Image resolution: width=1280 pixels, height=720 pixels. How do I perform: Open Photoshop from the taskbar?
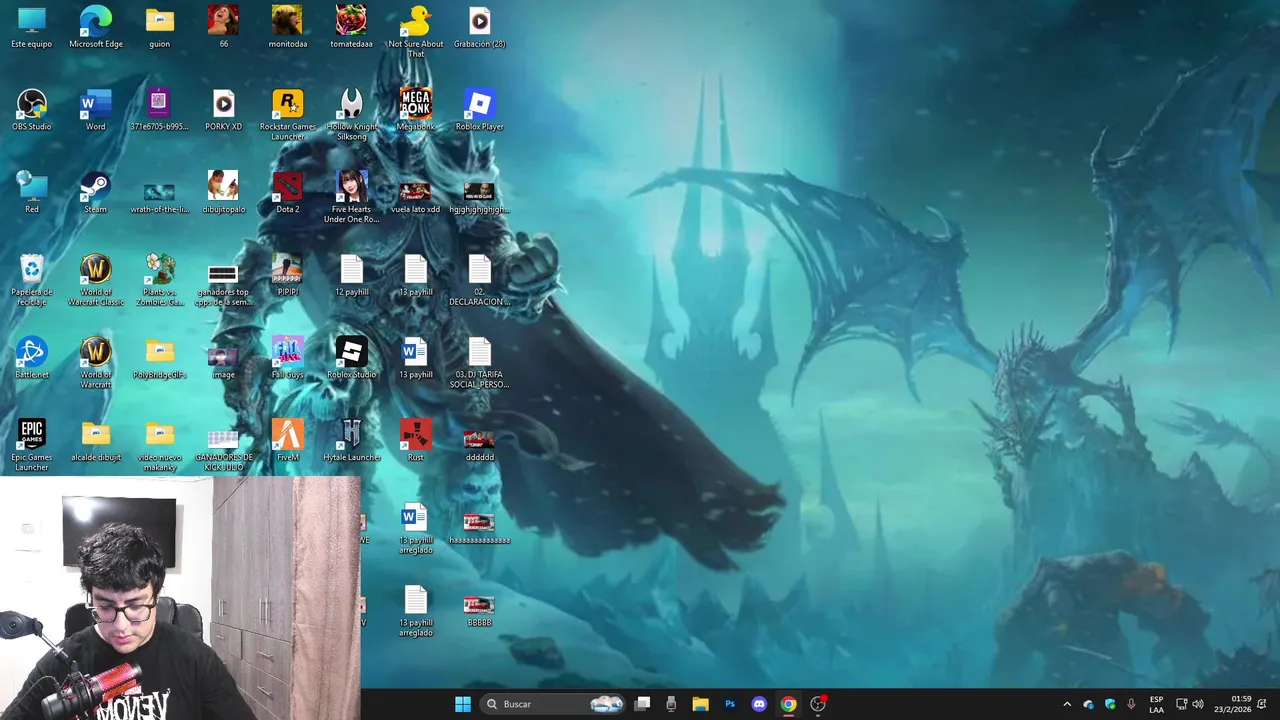(x=730, y=704)
